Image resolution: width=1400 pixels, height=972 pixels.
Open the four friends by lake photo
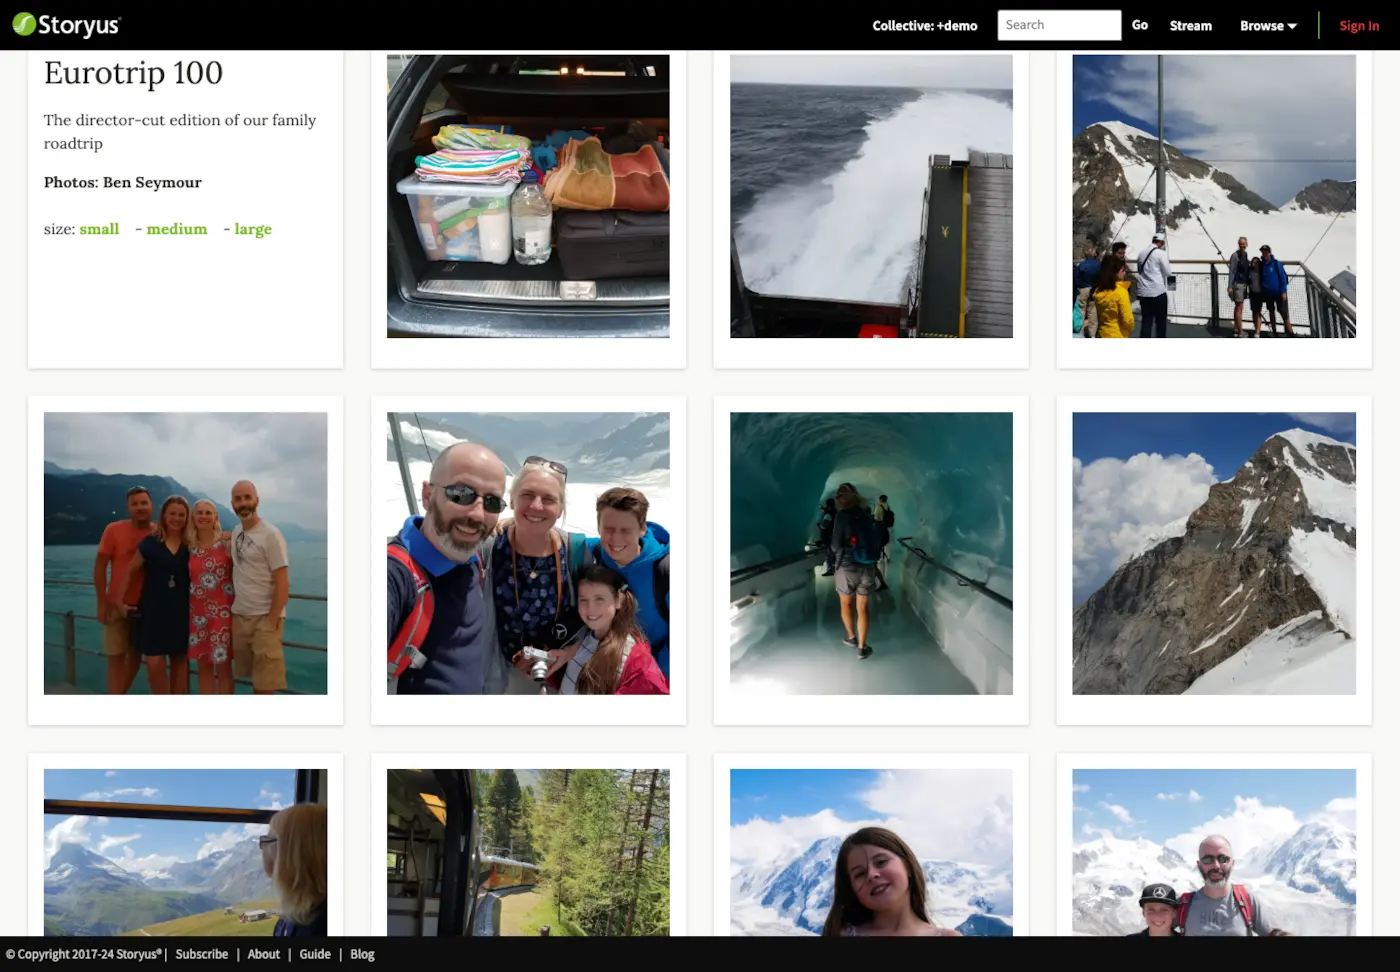coord(185,553)
